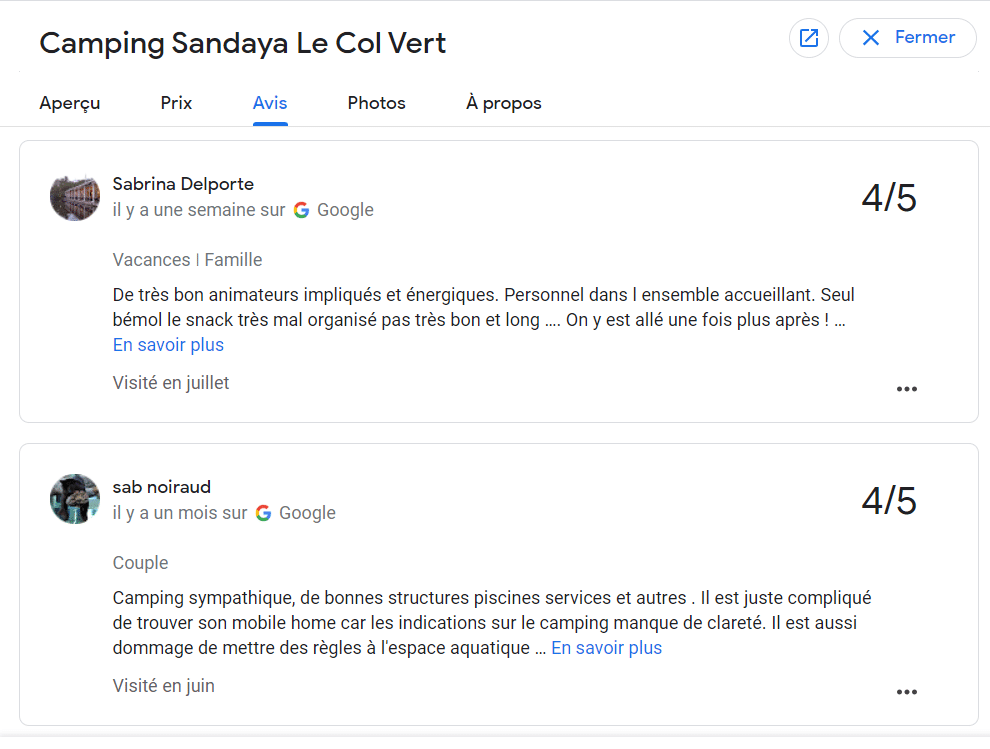Screen dimensions: 990x749
Task: Expand sab noiraud's review with En savoir plus
Action: (606, 648)
